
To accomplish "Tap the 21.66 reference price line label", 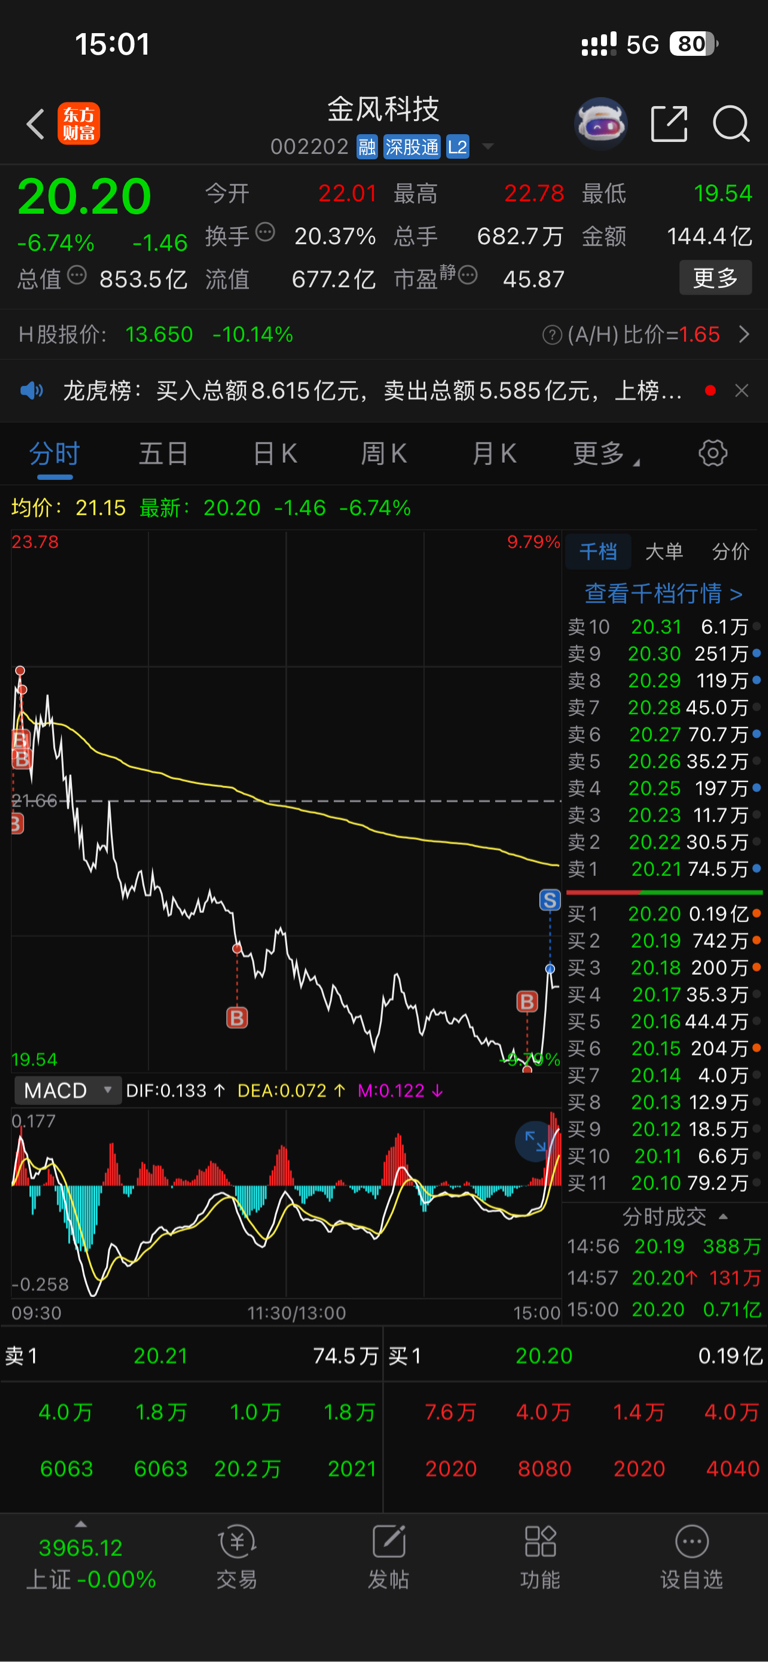I will [35, 801].
